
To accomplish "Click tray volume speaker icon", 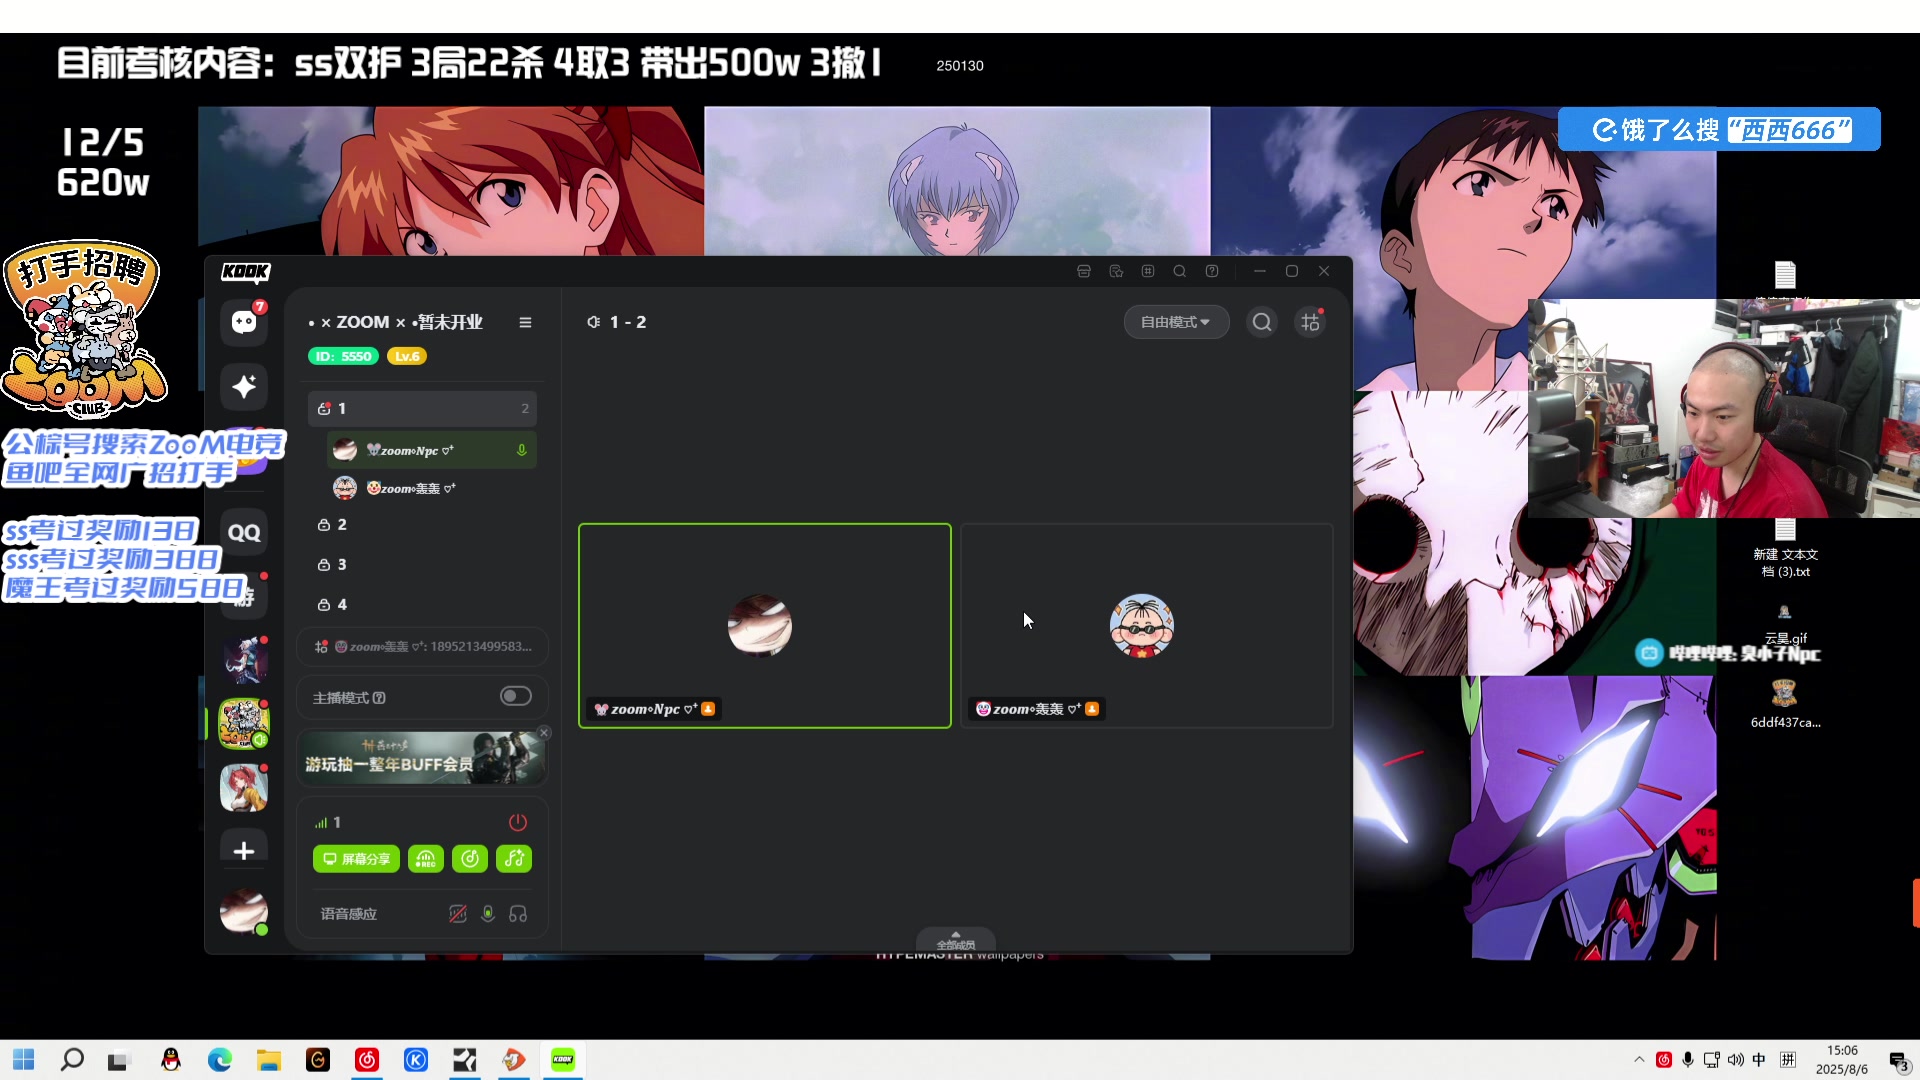I will tap(1735, 1060).
